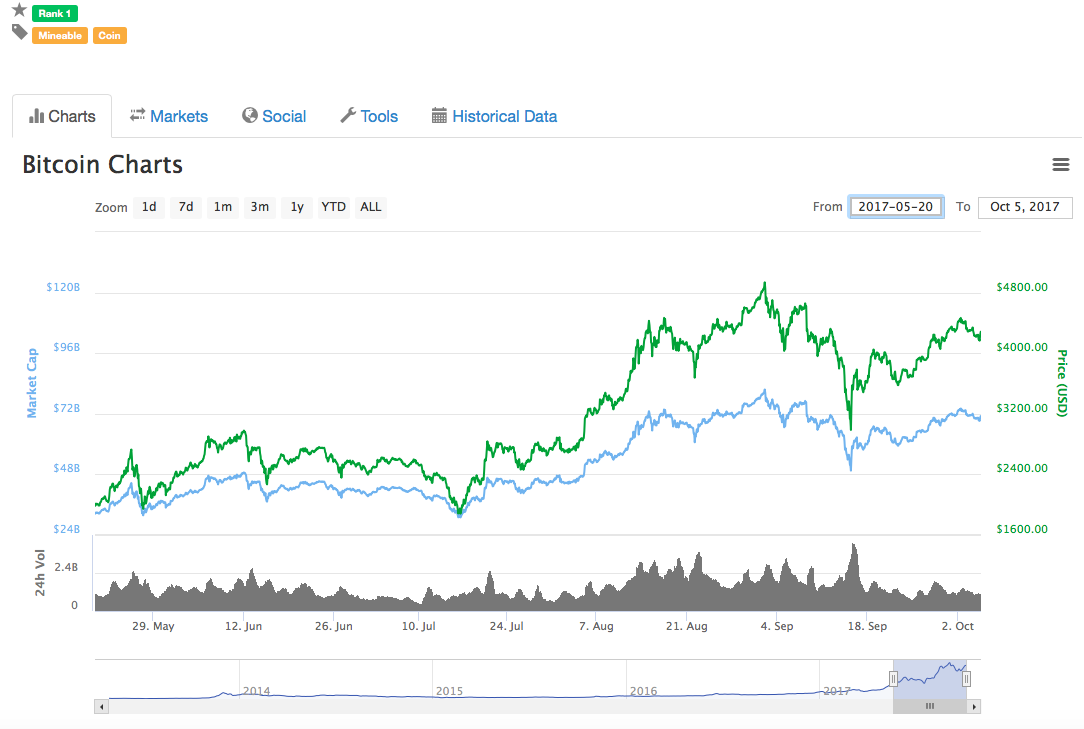The width and height of the screenshot is (1084, 729).
Task: Click 2015 in the navigator timeline
Action: click(449, 691)
